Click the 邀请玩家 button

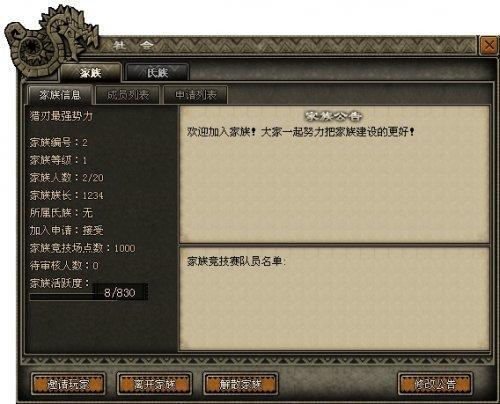[68, 384]
